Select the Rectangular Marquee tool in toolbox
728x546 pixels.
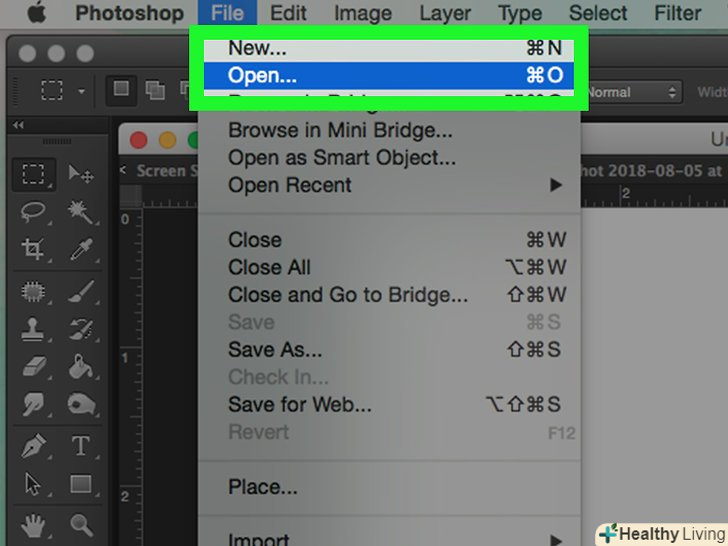click(34, 174)
